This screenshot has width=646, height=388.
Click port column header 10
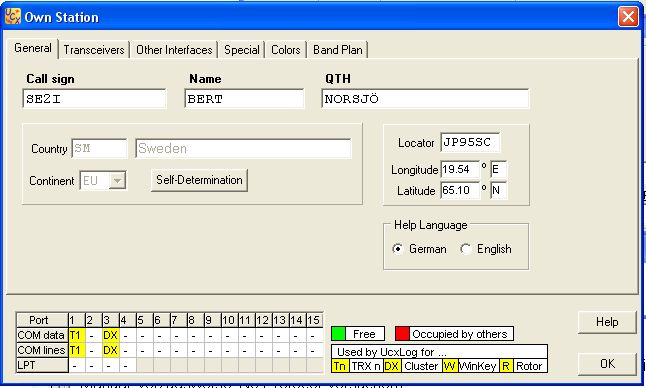point(229,320)
